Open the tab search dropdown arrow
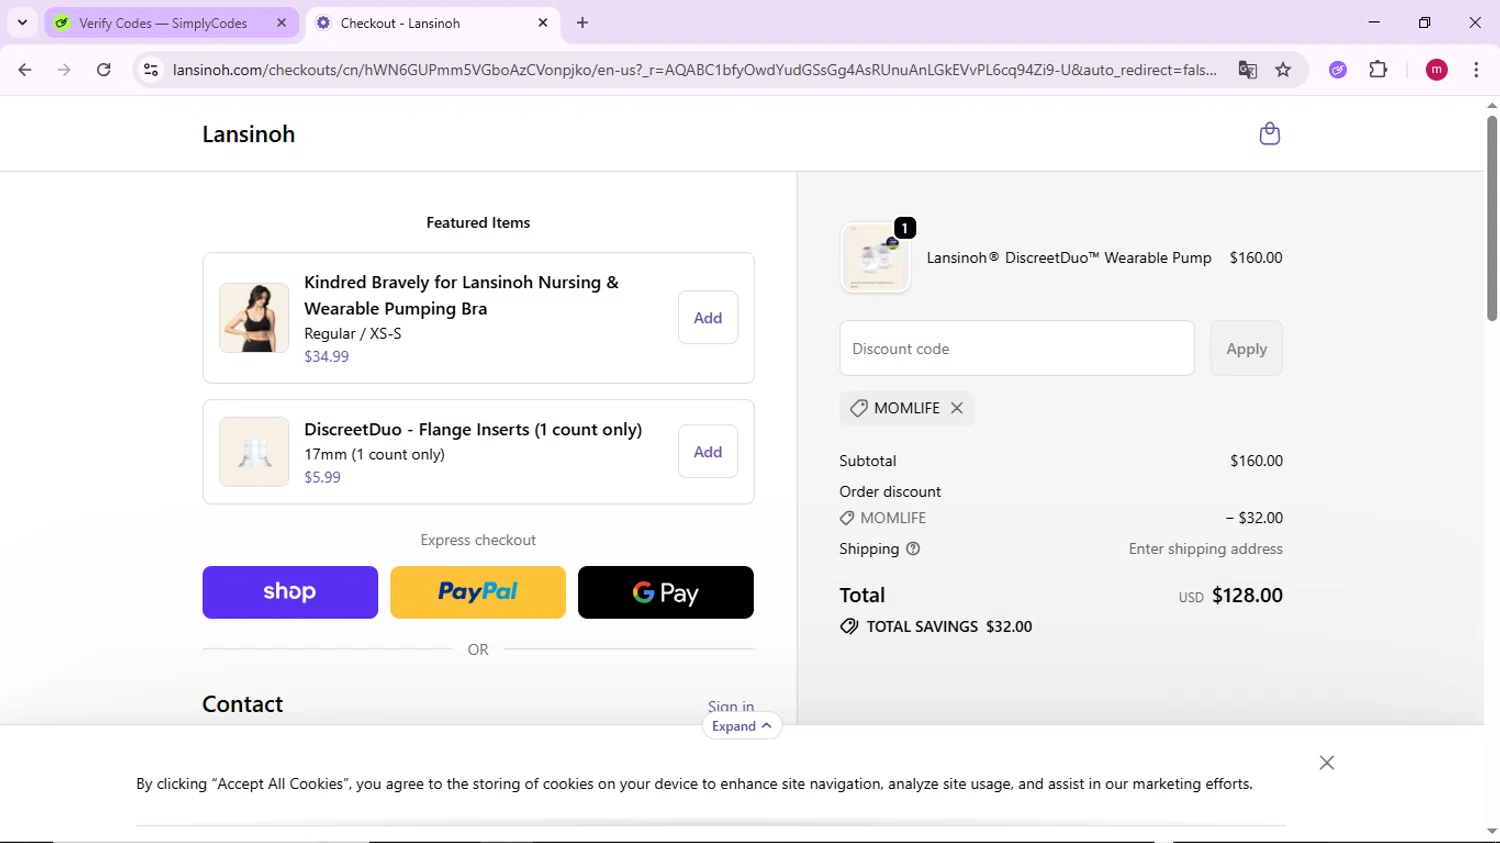This screenshot has height=843, width=1500. point(22,22)
